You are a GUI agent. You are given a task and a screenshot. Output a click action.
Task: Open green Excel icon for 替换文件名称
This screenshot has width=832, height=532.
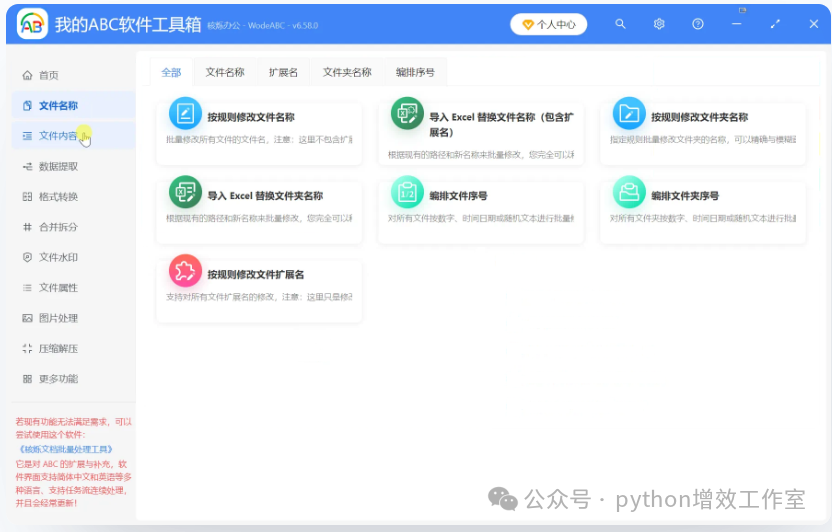407,113
